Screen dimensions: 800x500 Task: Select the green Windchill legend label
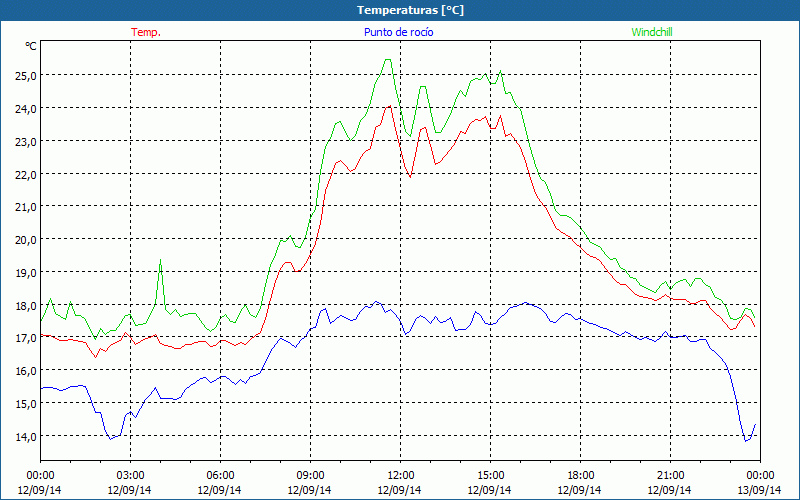(652, 32)
